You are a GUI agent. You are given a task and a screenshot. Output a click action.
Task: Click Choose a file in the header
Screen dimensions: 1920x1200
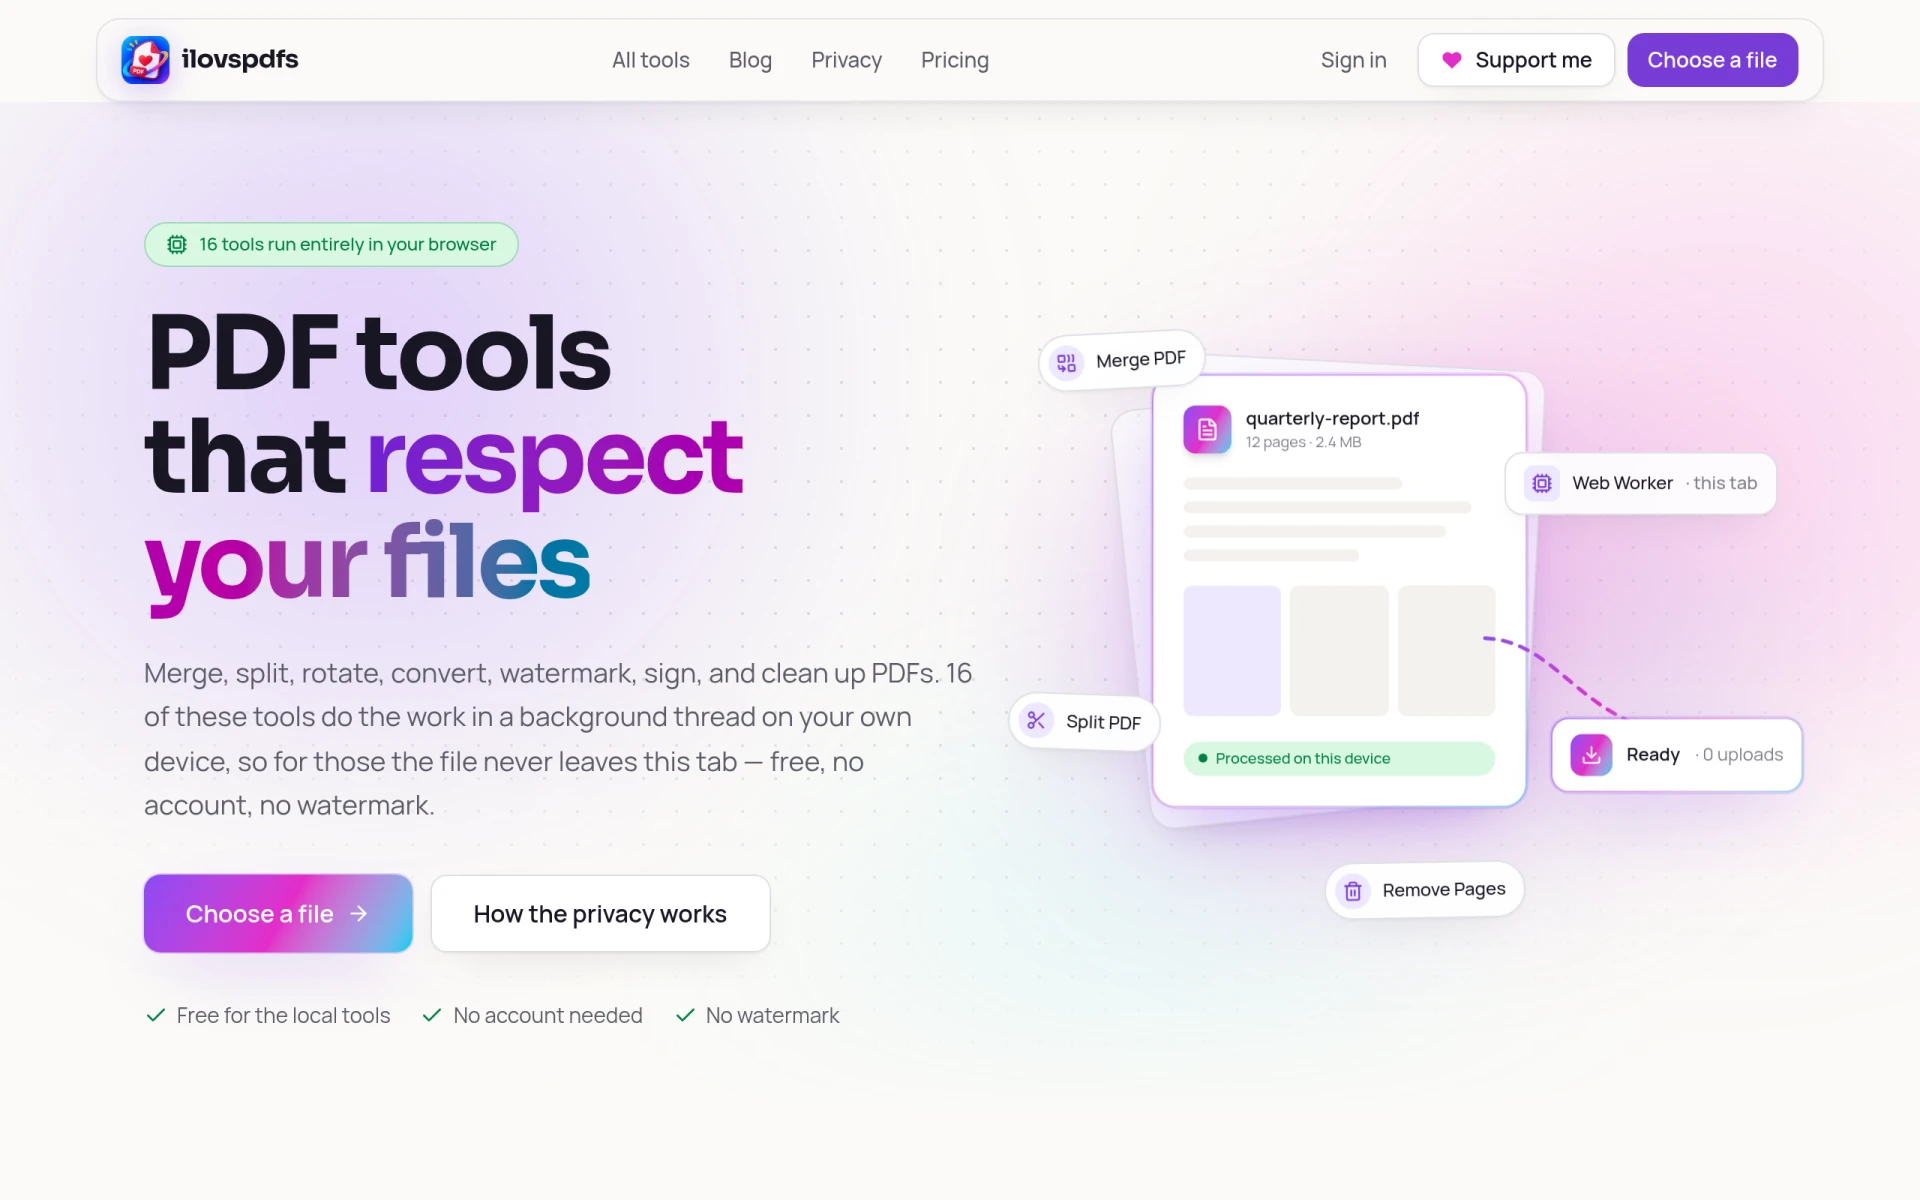(1712, 60)
